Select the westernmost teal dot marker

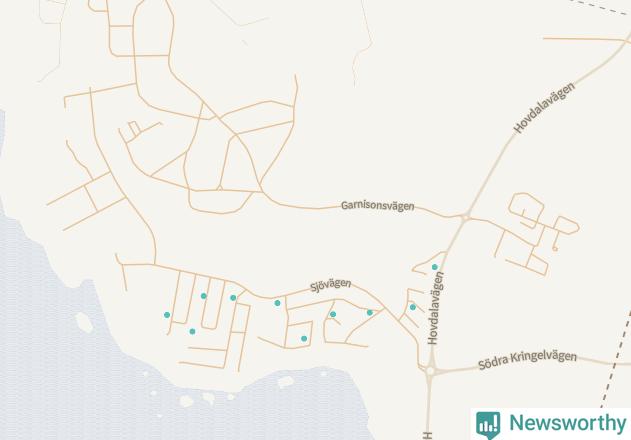click(167, 315)
